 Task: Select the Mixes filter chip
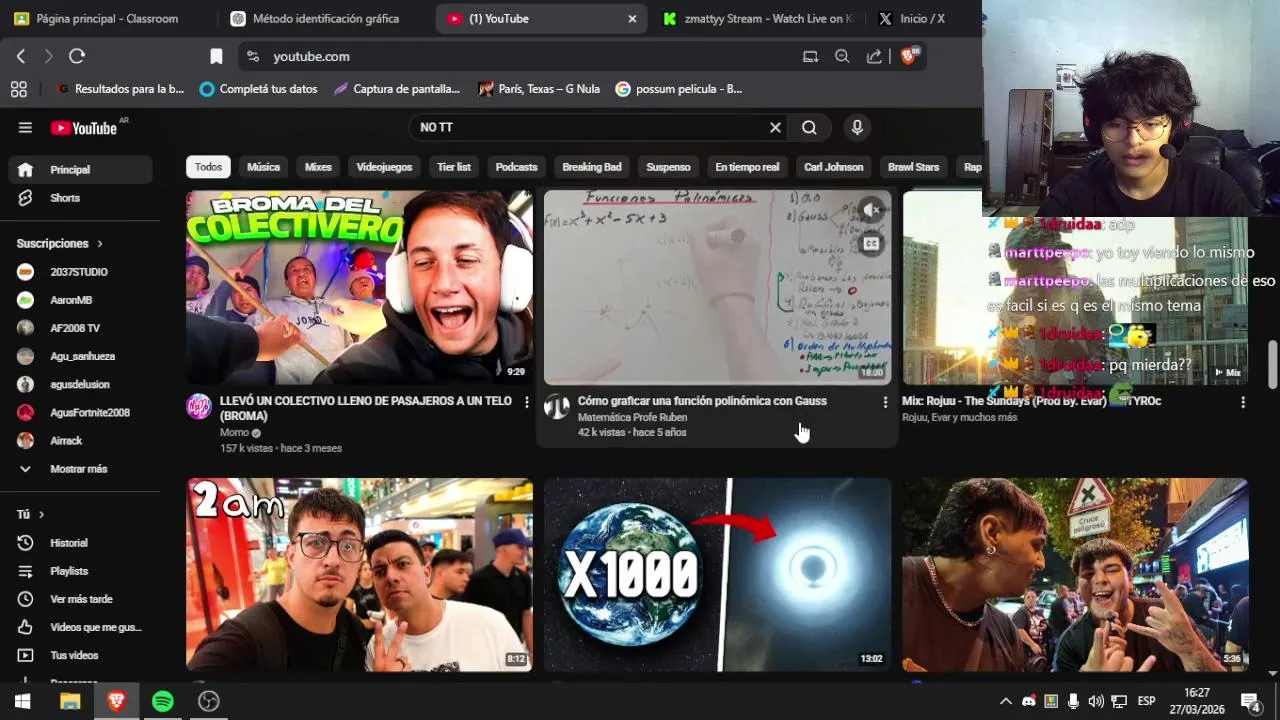[x=318, y=167]
